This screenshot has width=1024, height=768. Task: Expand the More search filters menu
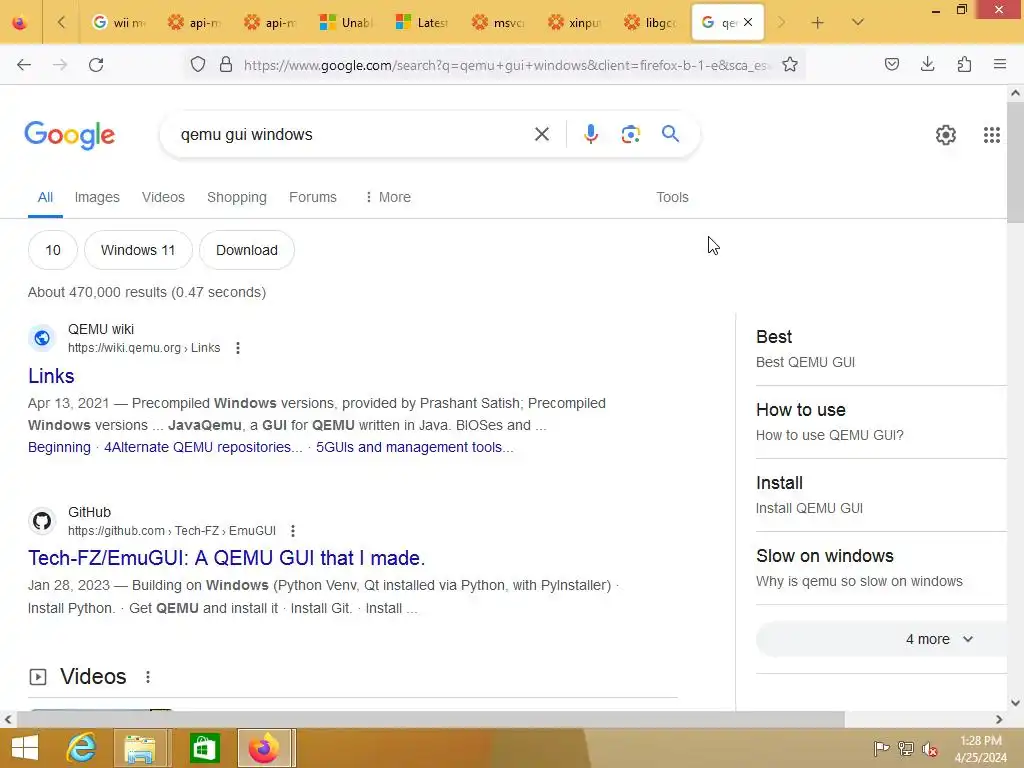pyautogui.click(x=388, y=197)
